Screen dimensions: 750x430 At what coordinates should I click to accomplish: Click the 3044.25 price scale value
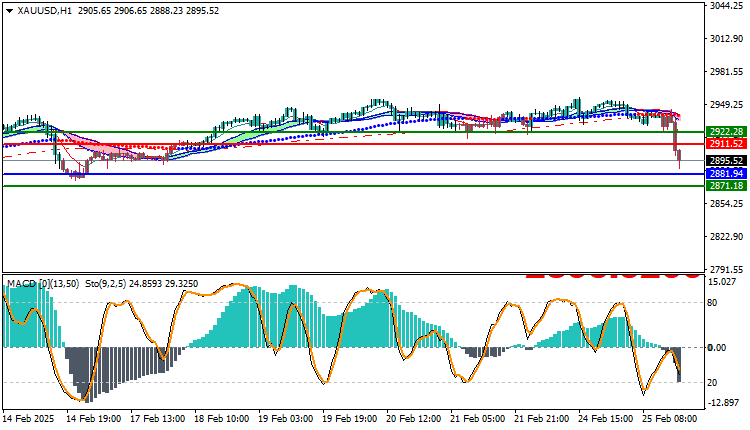click(x=727, y=6)
